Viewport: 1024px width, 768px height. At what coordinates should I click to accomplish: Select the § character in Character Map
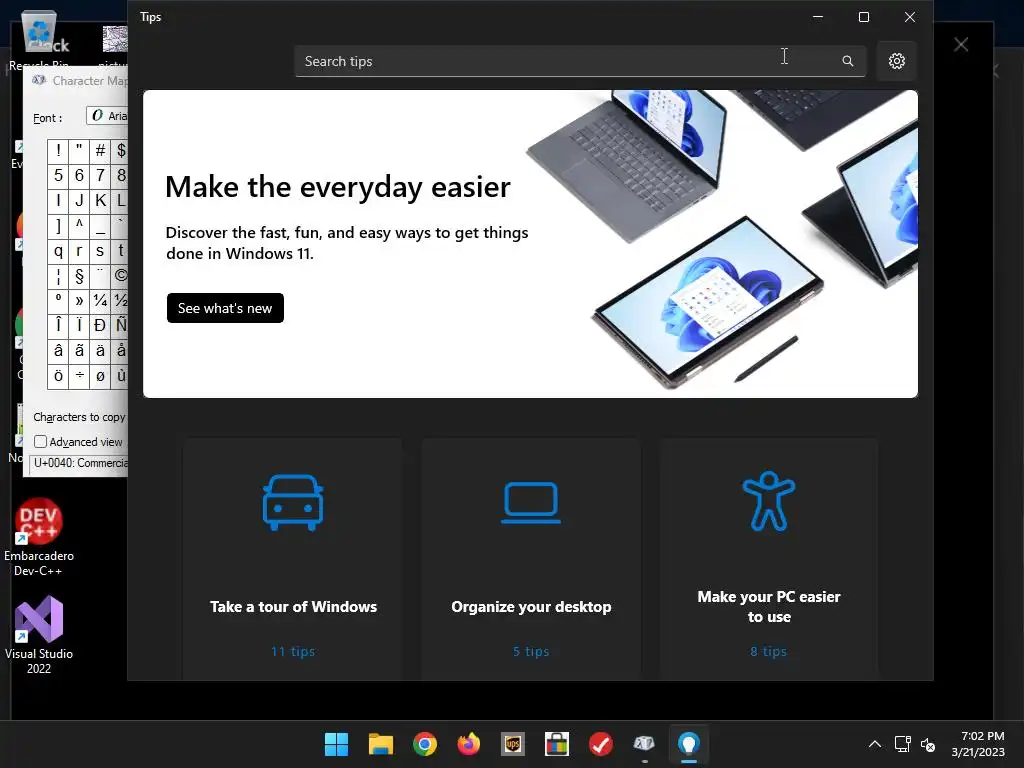pyautogui.click(x=79, y=276)
